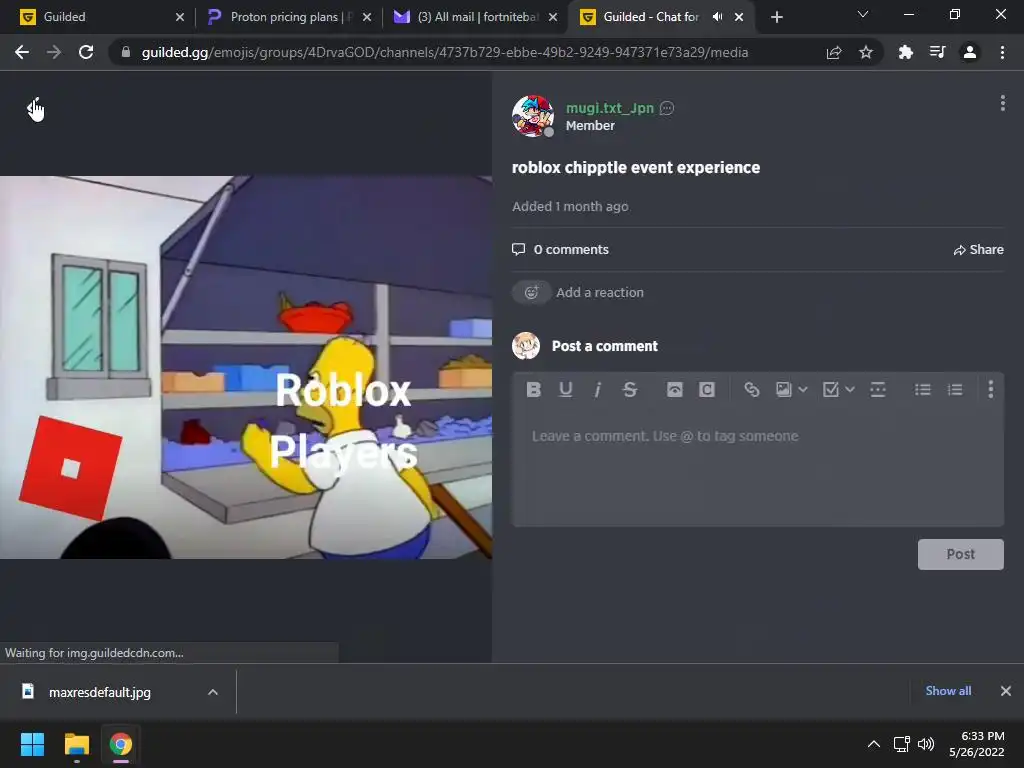Open downloaded maxresdefault.jpg file

pos(100,692)
